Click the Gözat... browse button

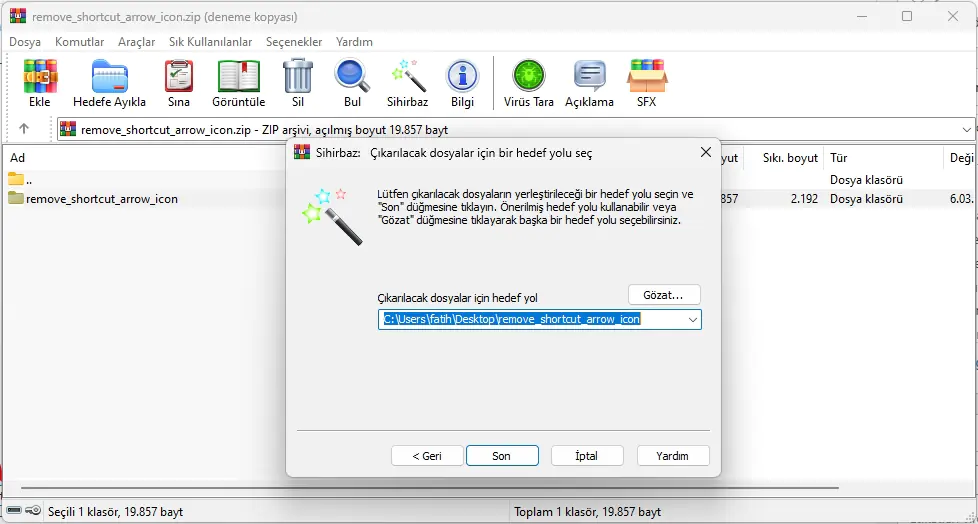click(x=664, y=295)
